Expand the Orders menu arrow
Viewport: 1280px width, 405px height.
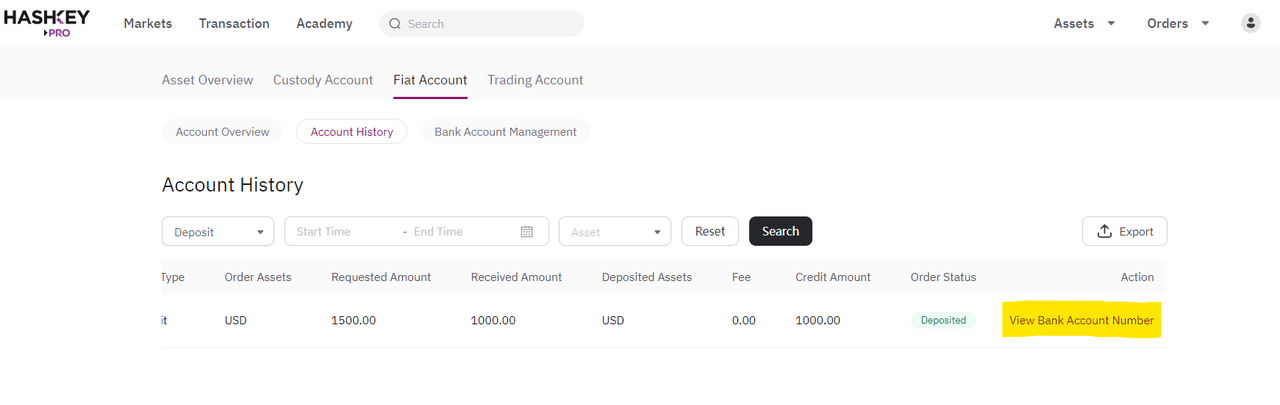point(1205,23)
